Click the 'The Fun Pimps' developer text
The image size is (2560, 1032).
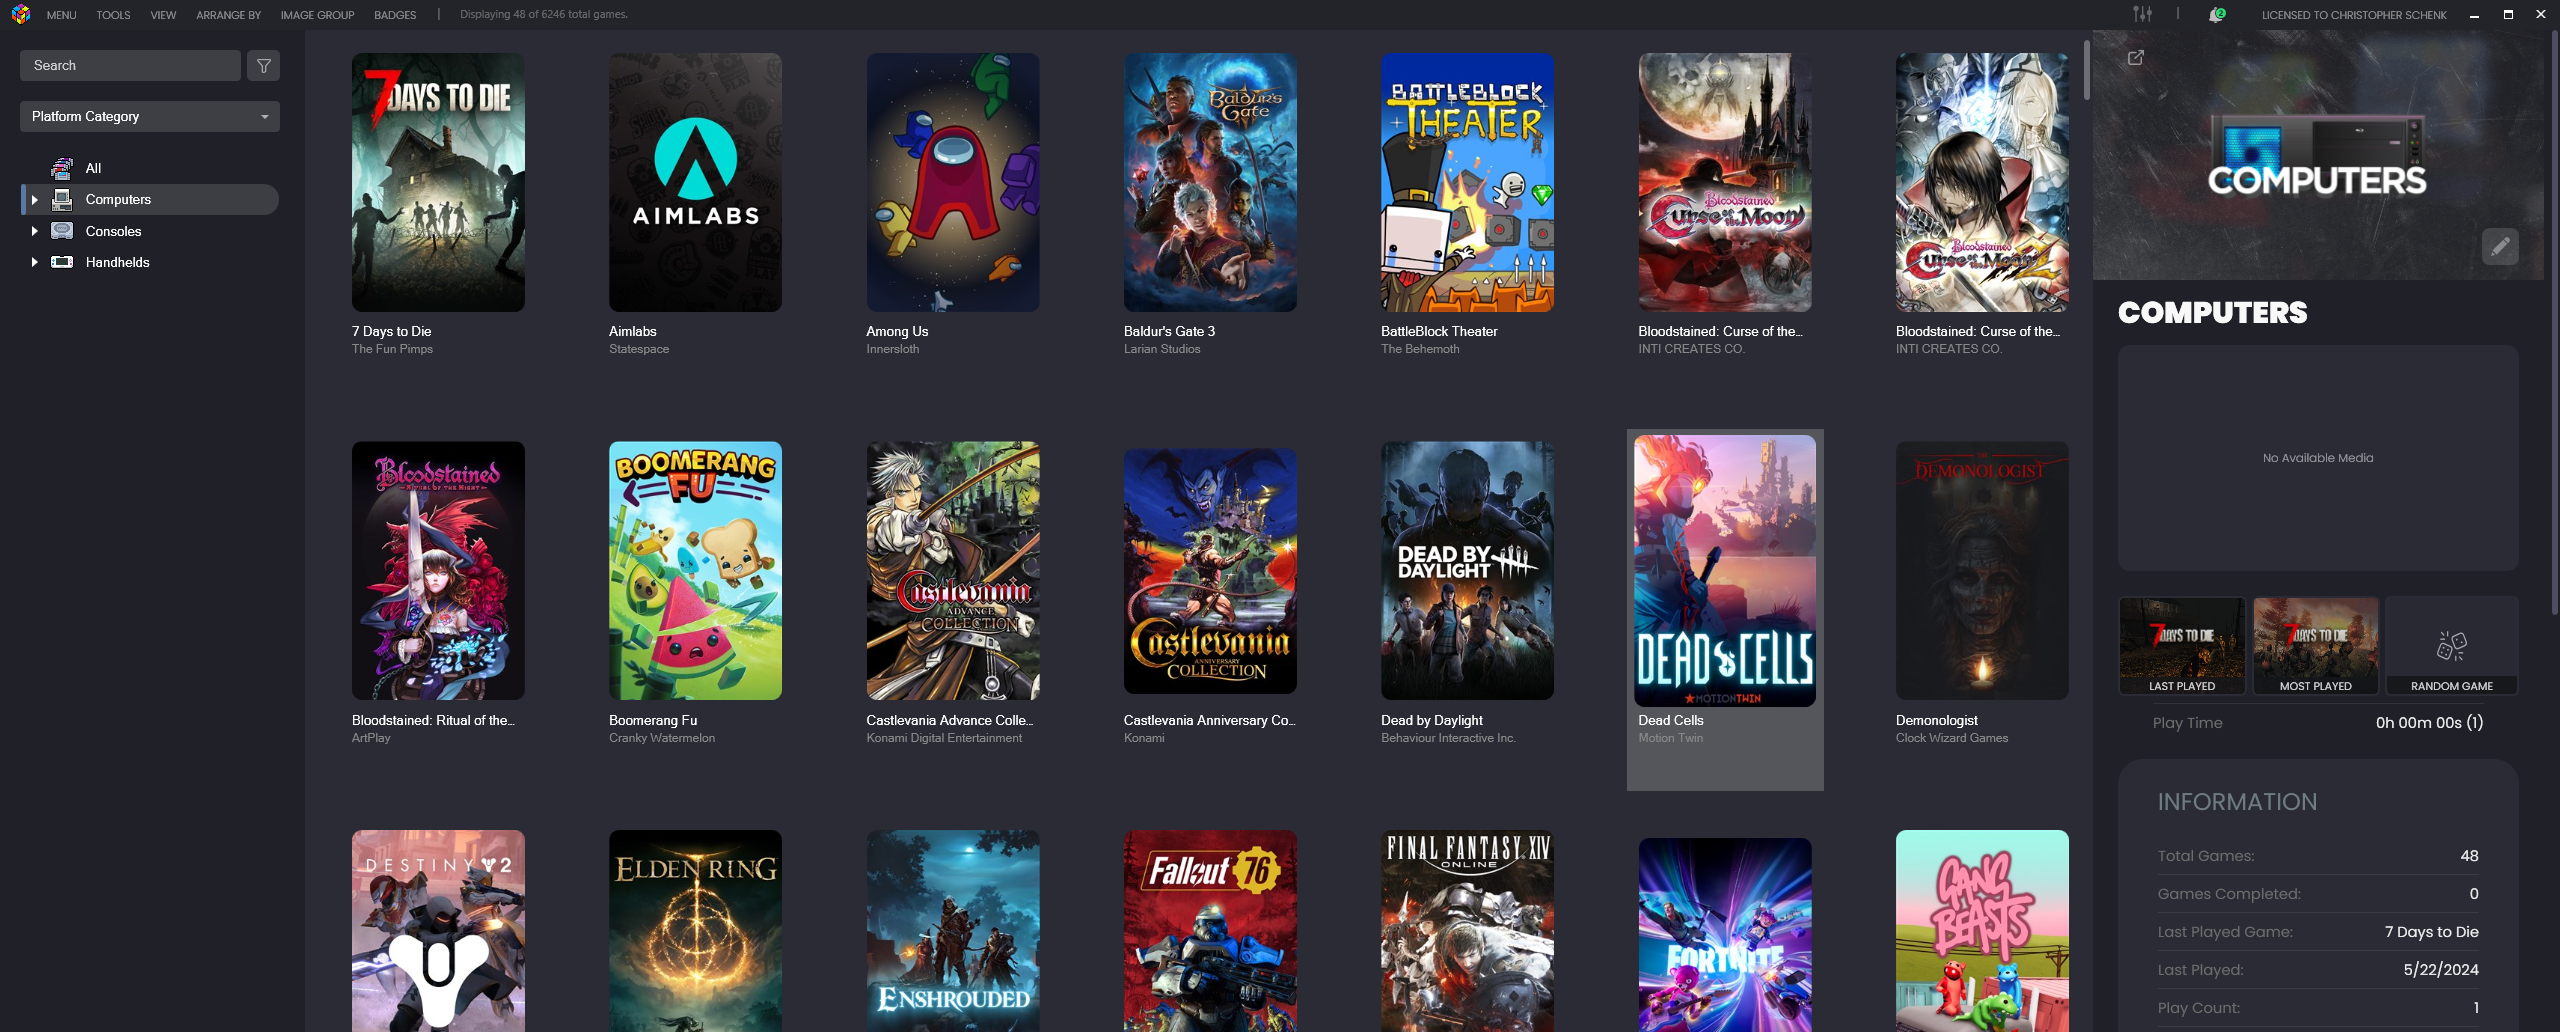pyautogui.click(x=392, y=349)
